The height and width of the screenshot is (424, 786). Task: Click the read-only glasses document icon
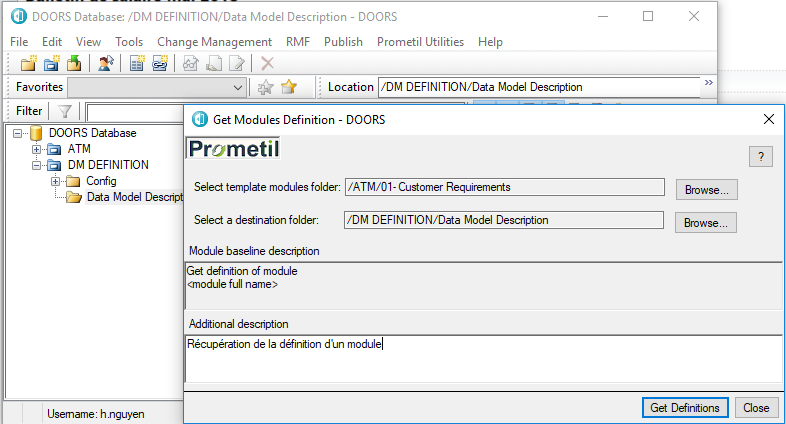[x=190, y=63]
